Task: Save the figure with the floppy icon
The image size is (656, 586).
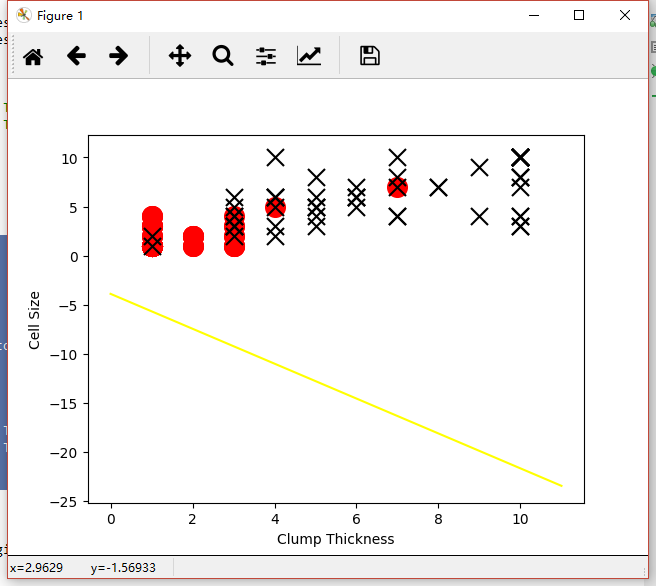Action: (x=370, y=56)
